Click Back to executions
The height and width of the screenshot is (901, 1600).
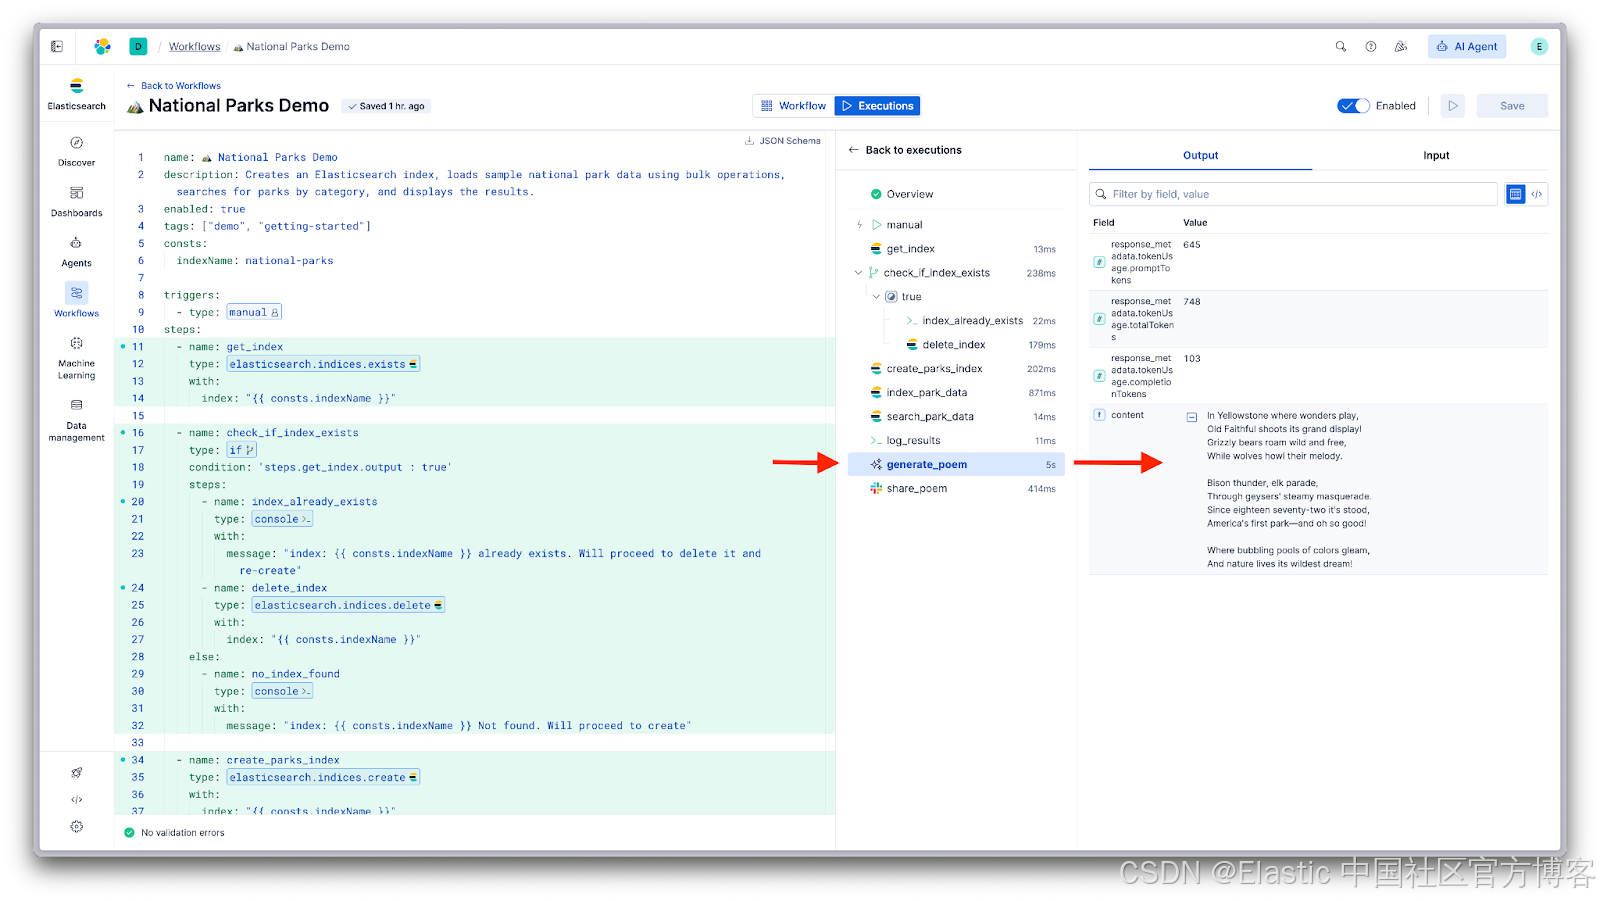click(x=905, y=150)
